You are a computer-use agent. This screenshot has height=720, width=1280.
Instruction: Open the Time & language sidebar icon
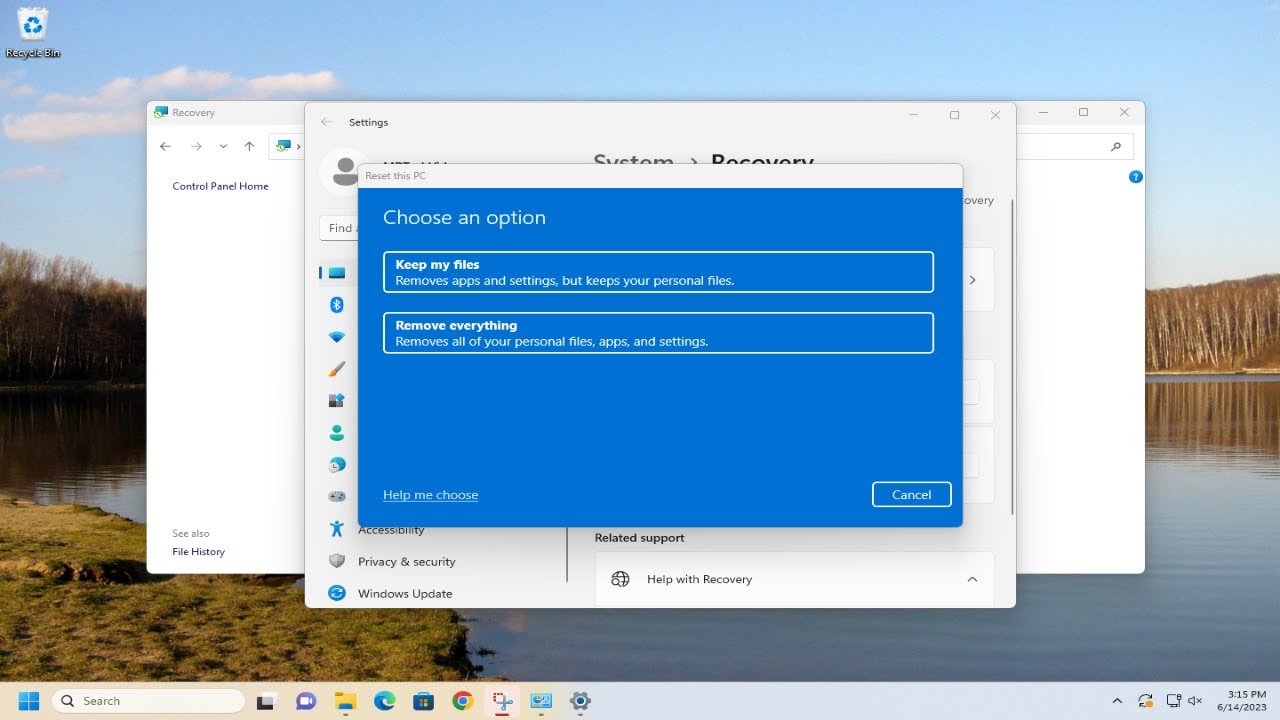coord(337,464)
